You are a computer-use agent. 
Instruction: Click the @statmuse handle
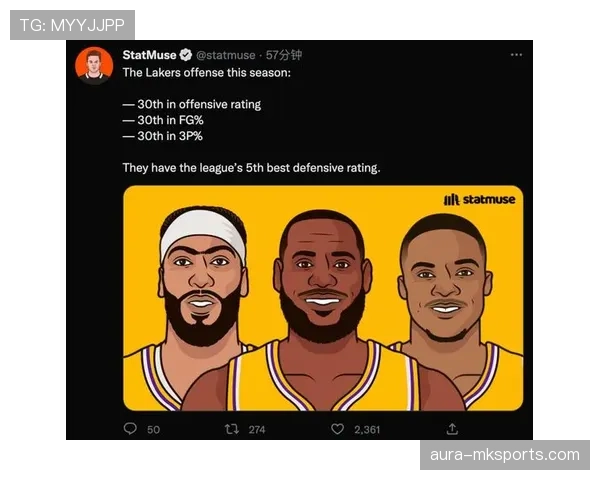click(x=226, y=55)
